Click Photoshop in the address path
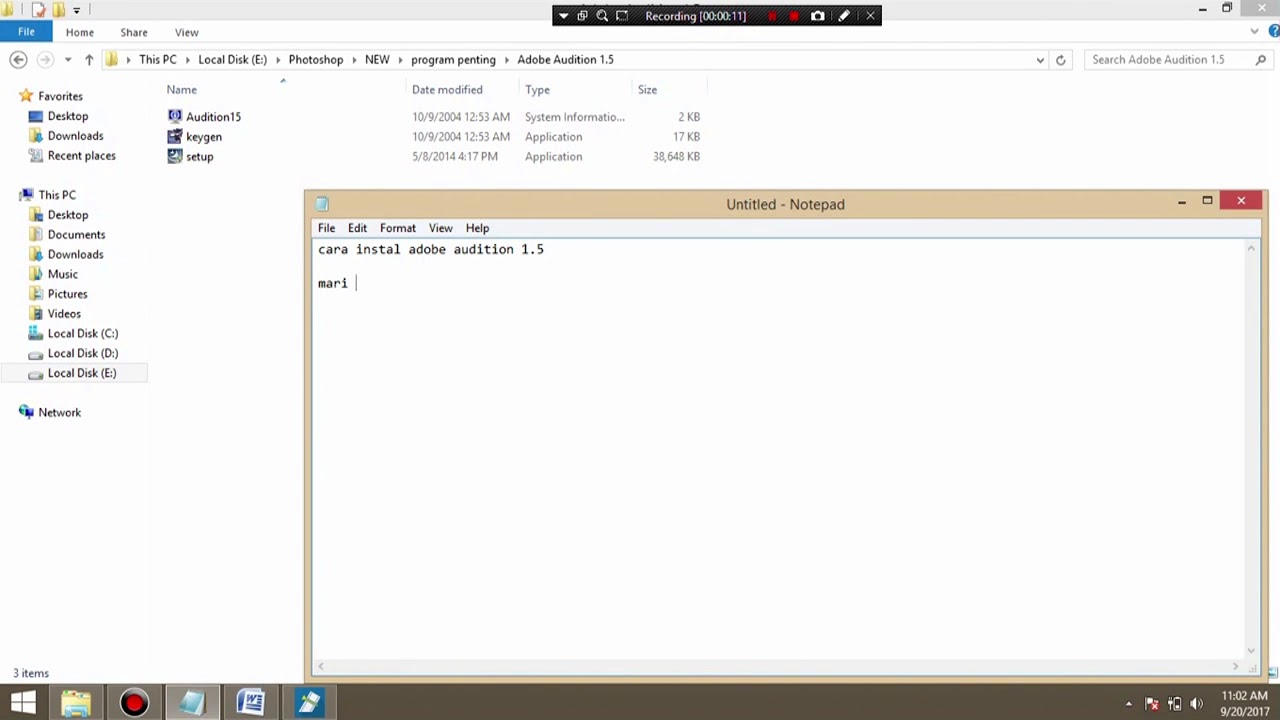 coord(316,60)
